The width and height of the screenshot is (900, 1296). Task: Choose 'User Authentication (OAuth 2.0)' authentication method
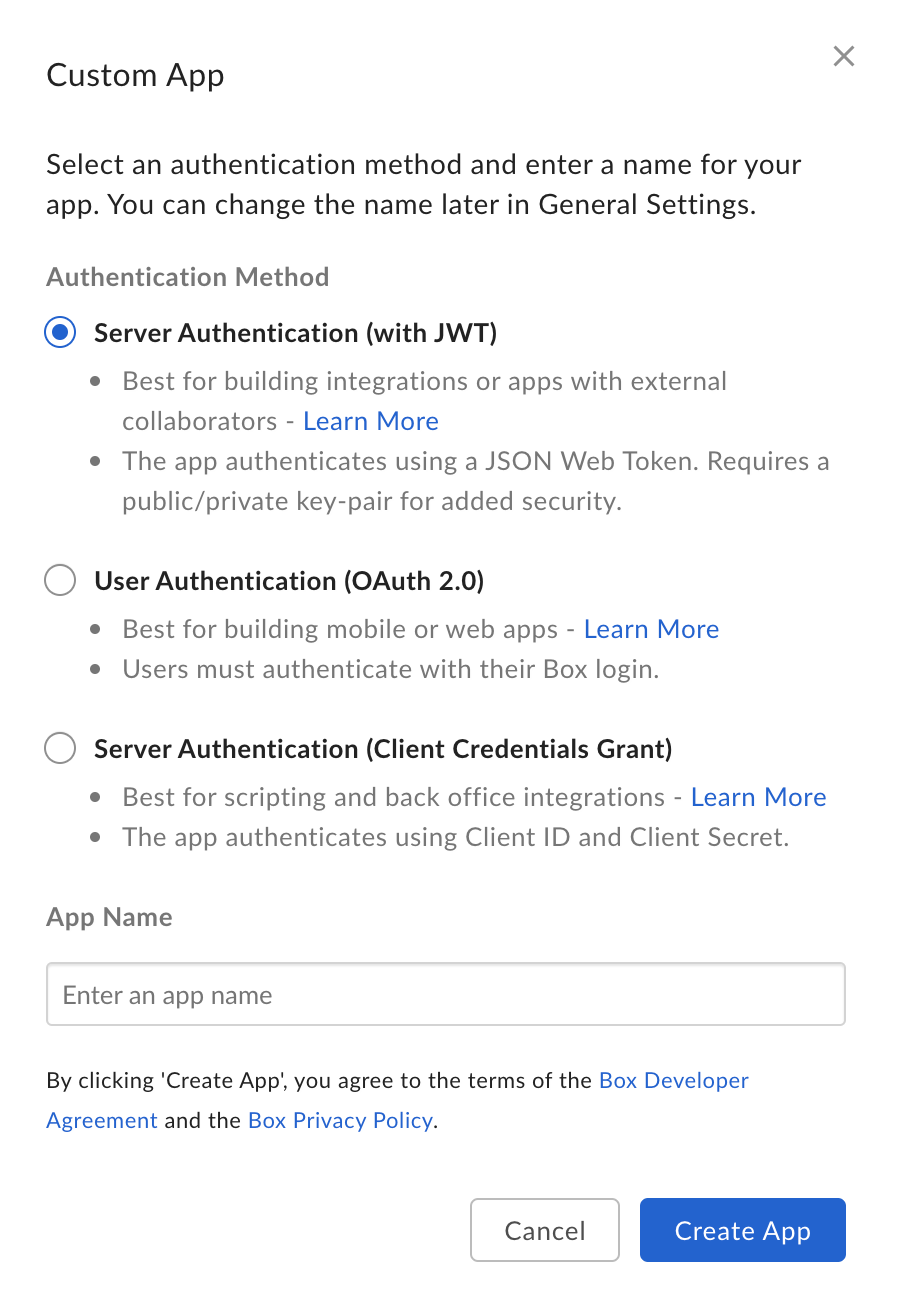coord(60,580)
